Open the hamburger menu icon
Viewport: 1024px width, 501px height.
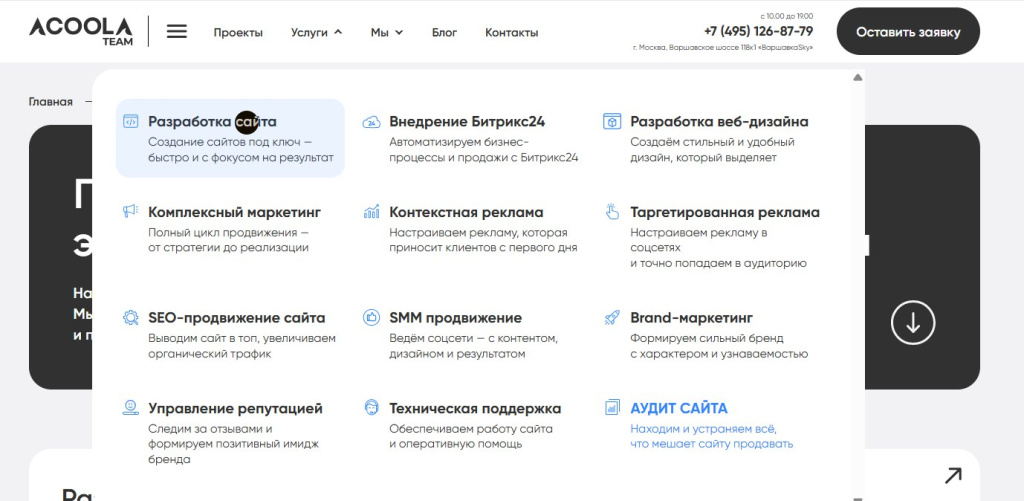click(x=176, y=31)
